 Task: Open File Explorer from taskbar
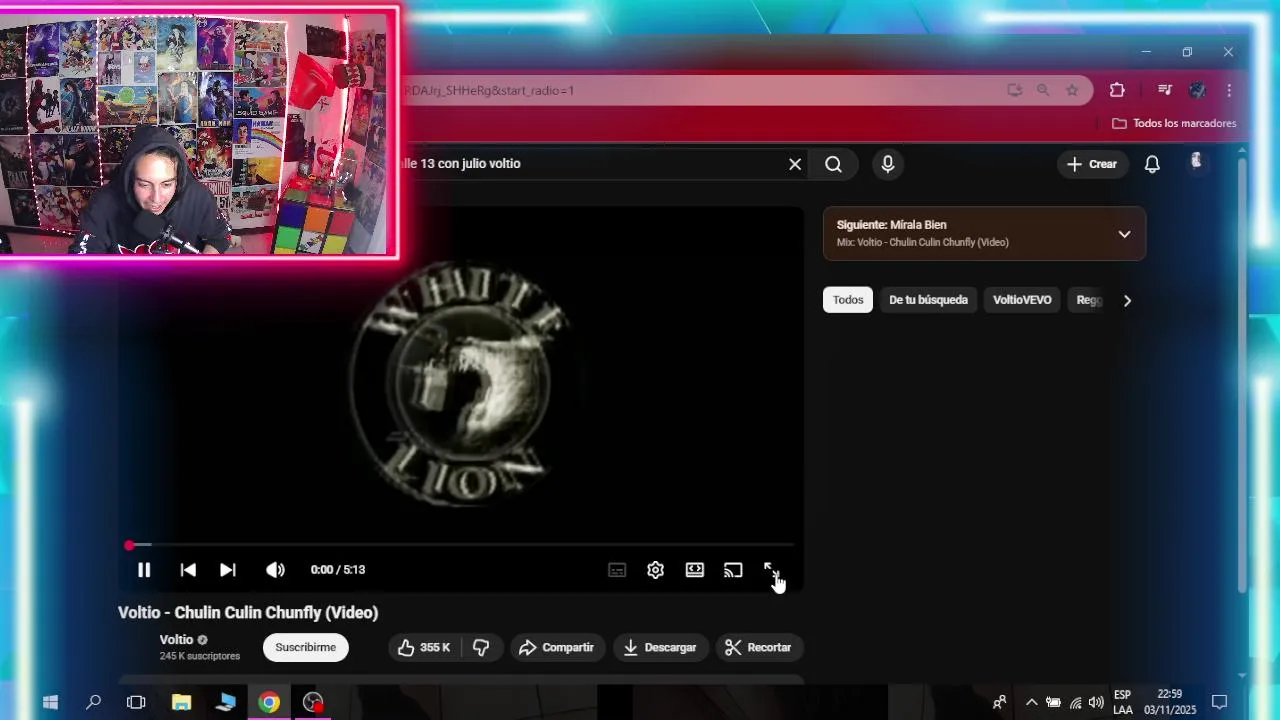[181, 702]
